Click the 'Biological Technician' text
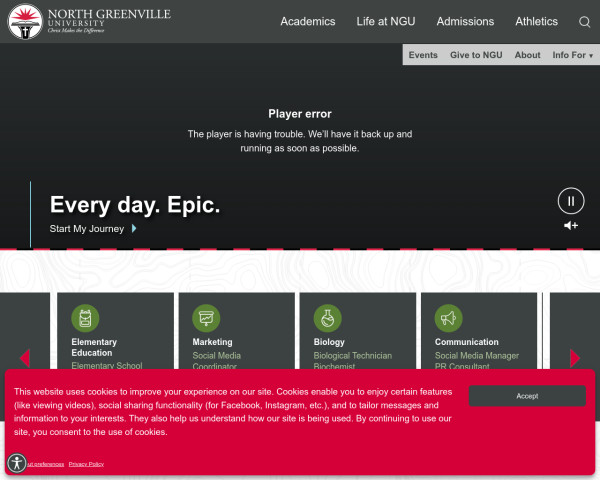This screenshot has height=480, width=600. pos(352,356)
